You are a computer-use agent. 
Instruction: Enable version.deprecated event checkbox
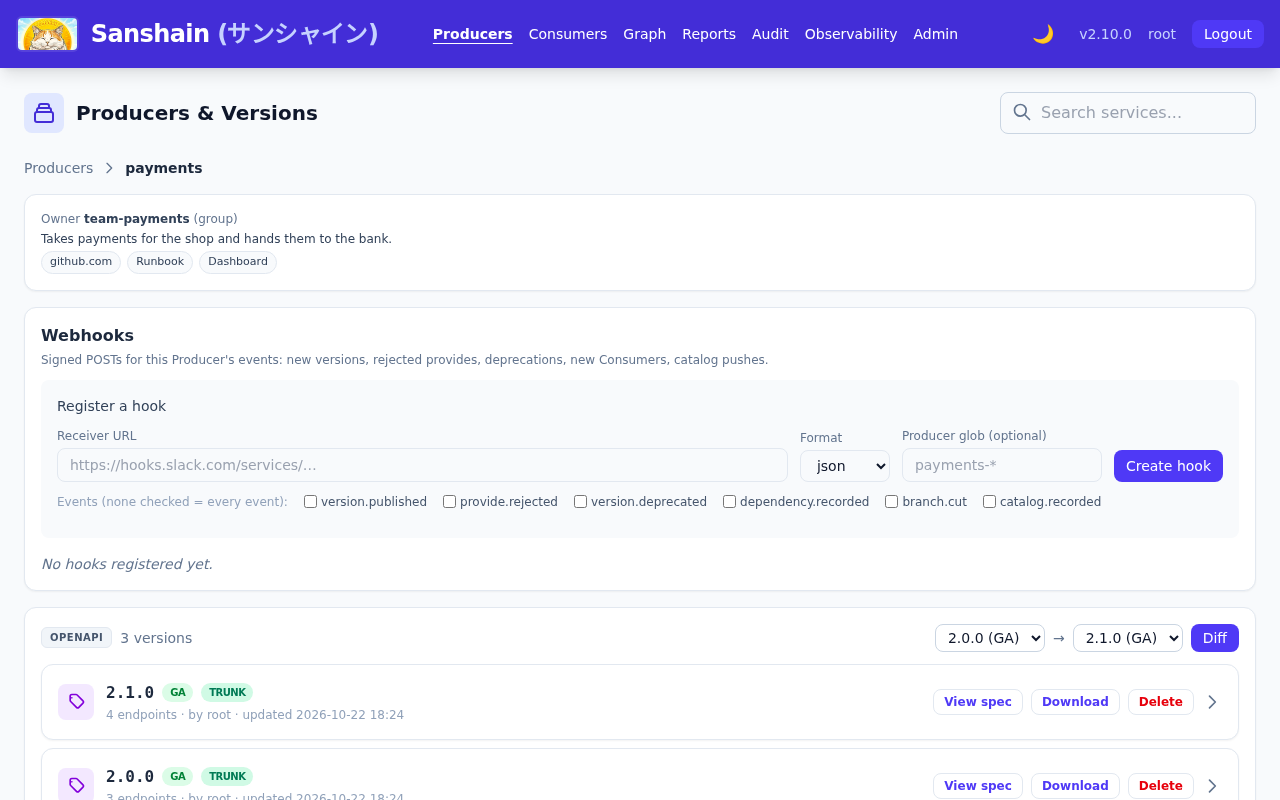580,502
